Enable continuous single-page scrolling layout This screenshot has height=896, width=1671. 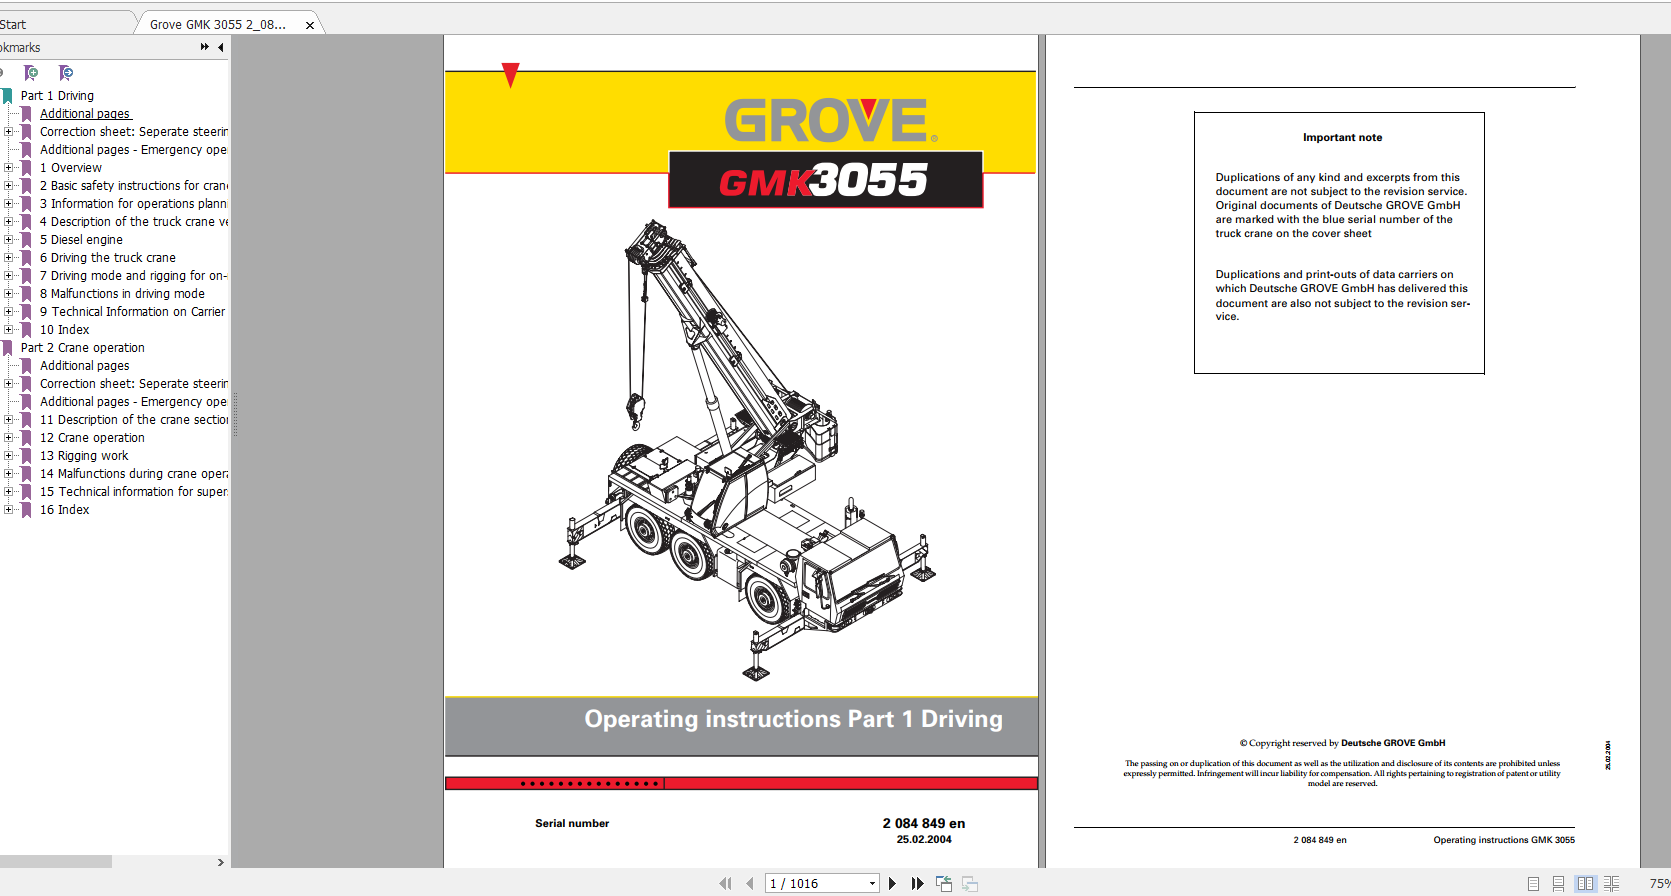pyautogui.click(x=1558, y=884)
